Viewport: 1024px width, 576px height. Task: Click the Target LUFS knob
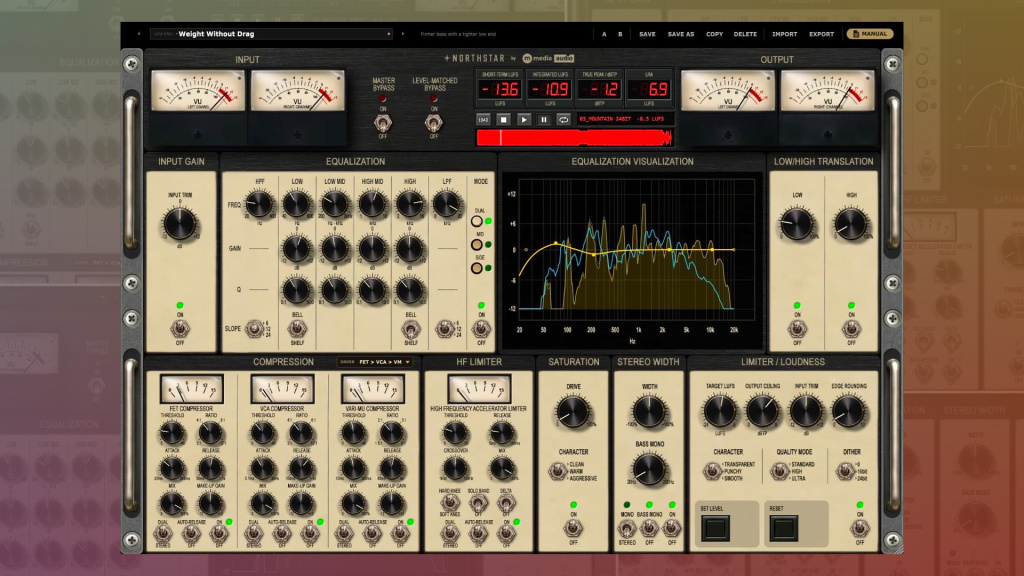click(x=720, y=412)
